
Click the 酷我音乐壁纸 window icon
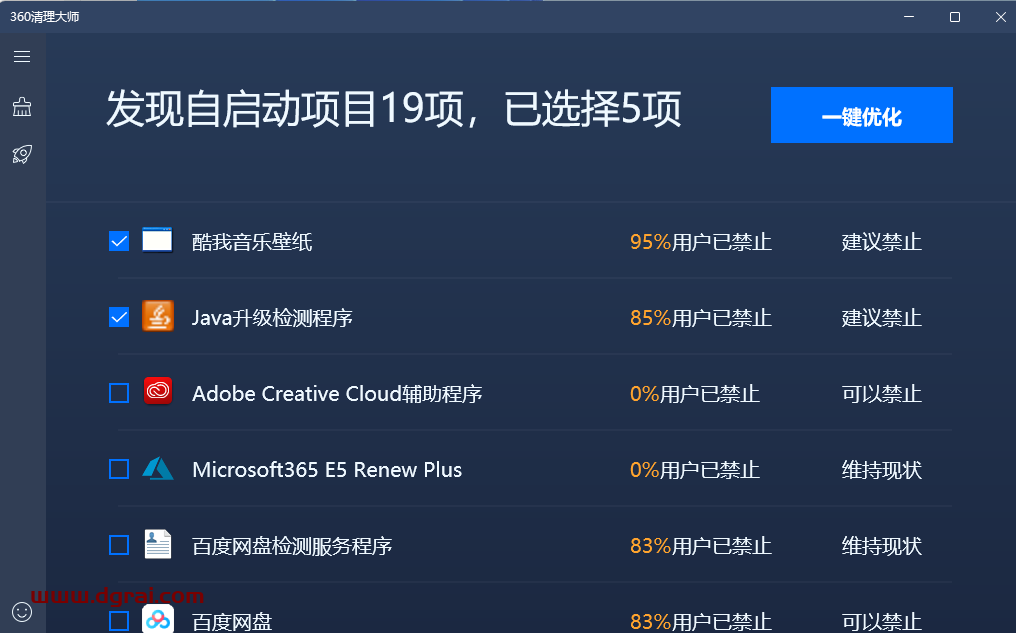[157, 240]
